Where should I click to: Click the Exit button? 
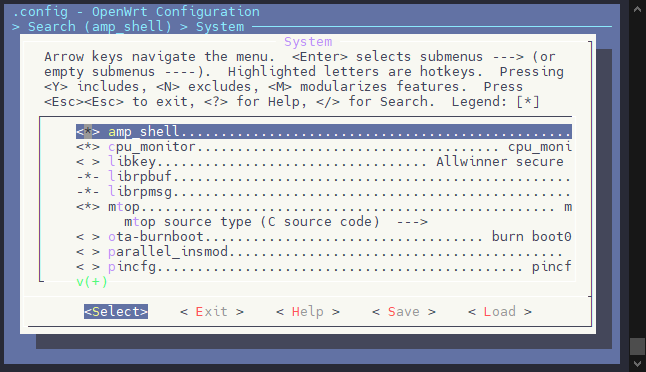[x=212, y=311]
